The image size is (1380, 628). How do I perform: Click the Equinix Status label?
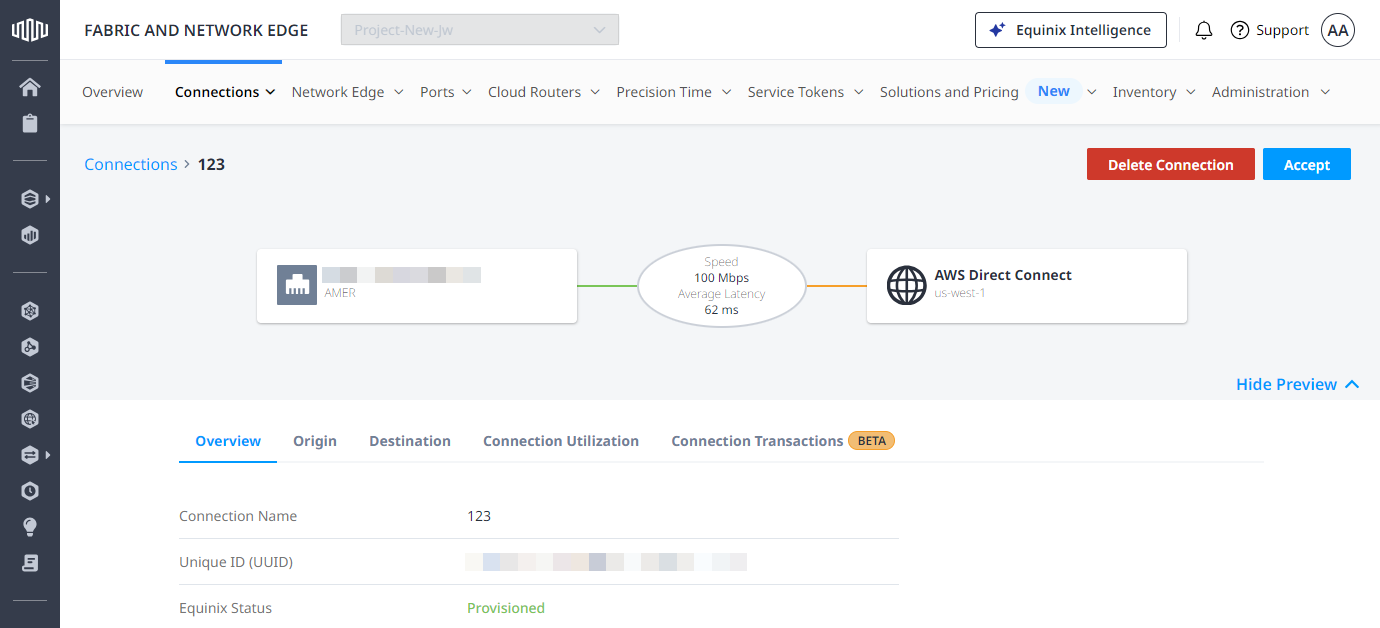click(225, 608)
